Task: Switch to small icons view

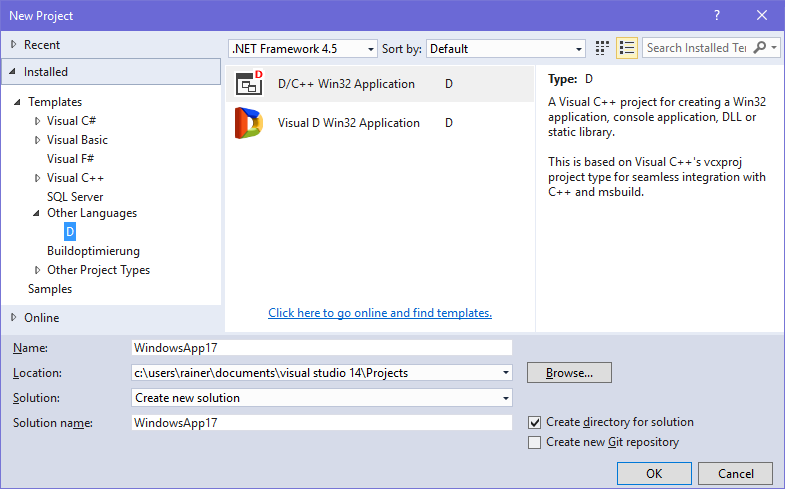Action: [602, 48]
